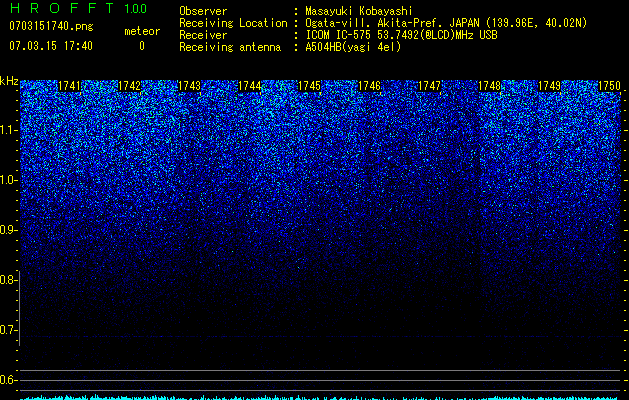This screenshot has height=400, width=629.
Task: Click the 1749 time marker
Action: point(549,86)
